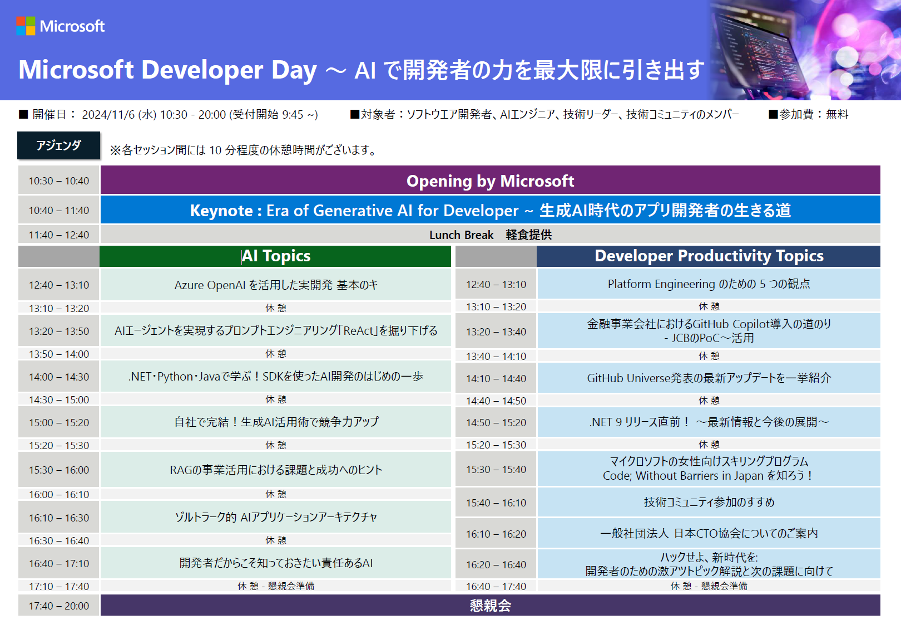Click the 参加費：無料 text

808,115
